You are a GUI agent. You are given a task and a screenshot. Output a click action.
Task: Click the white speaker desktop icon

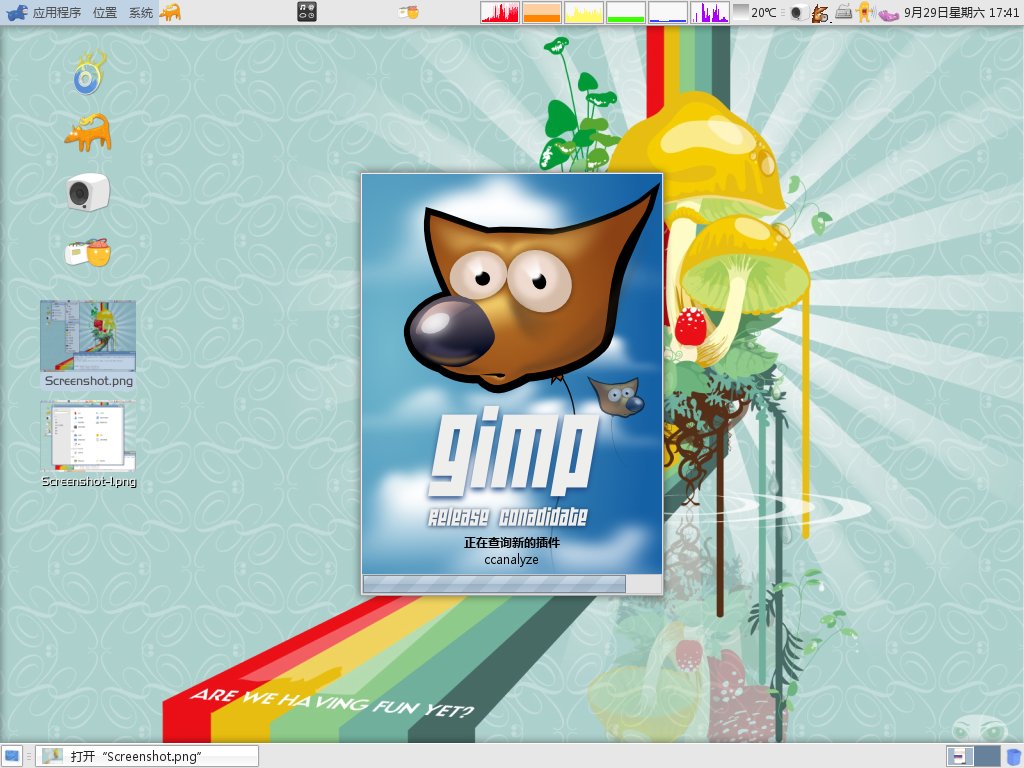tap(88, 192)
